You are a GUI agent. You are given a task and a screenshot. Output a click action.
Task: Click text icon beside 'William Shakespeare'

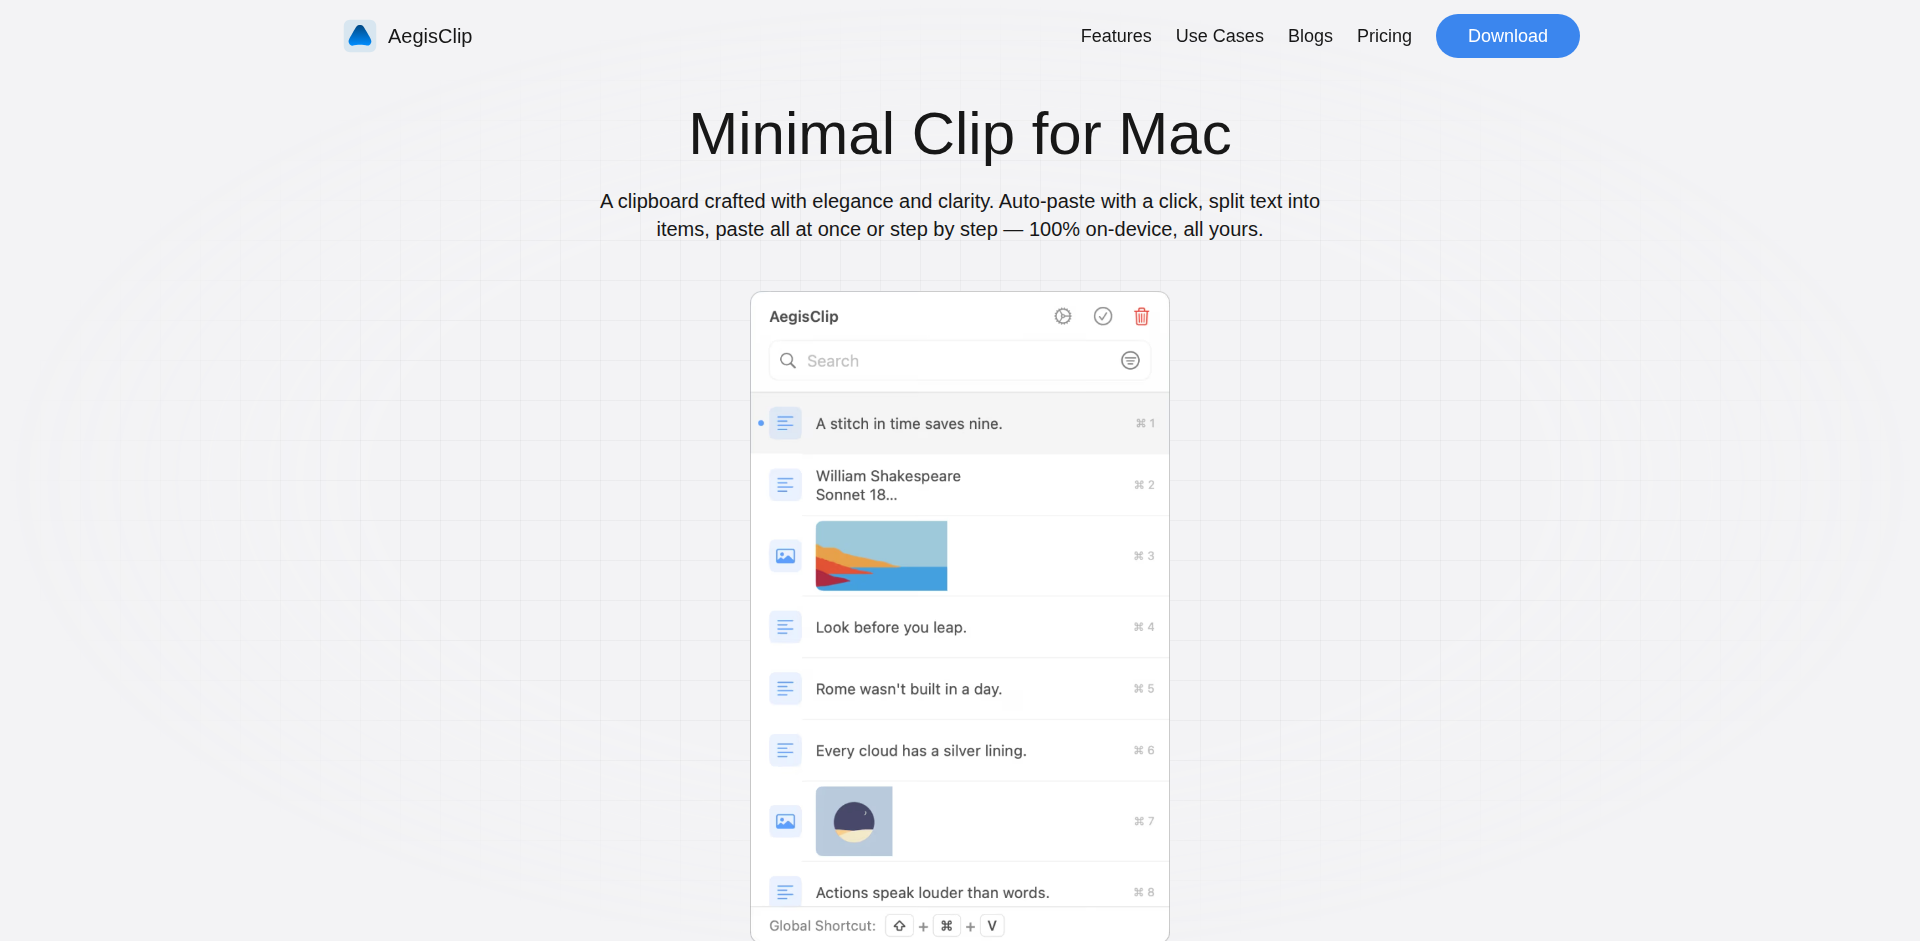pos(785,485)
